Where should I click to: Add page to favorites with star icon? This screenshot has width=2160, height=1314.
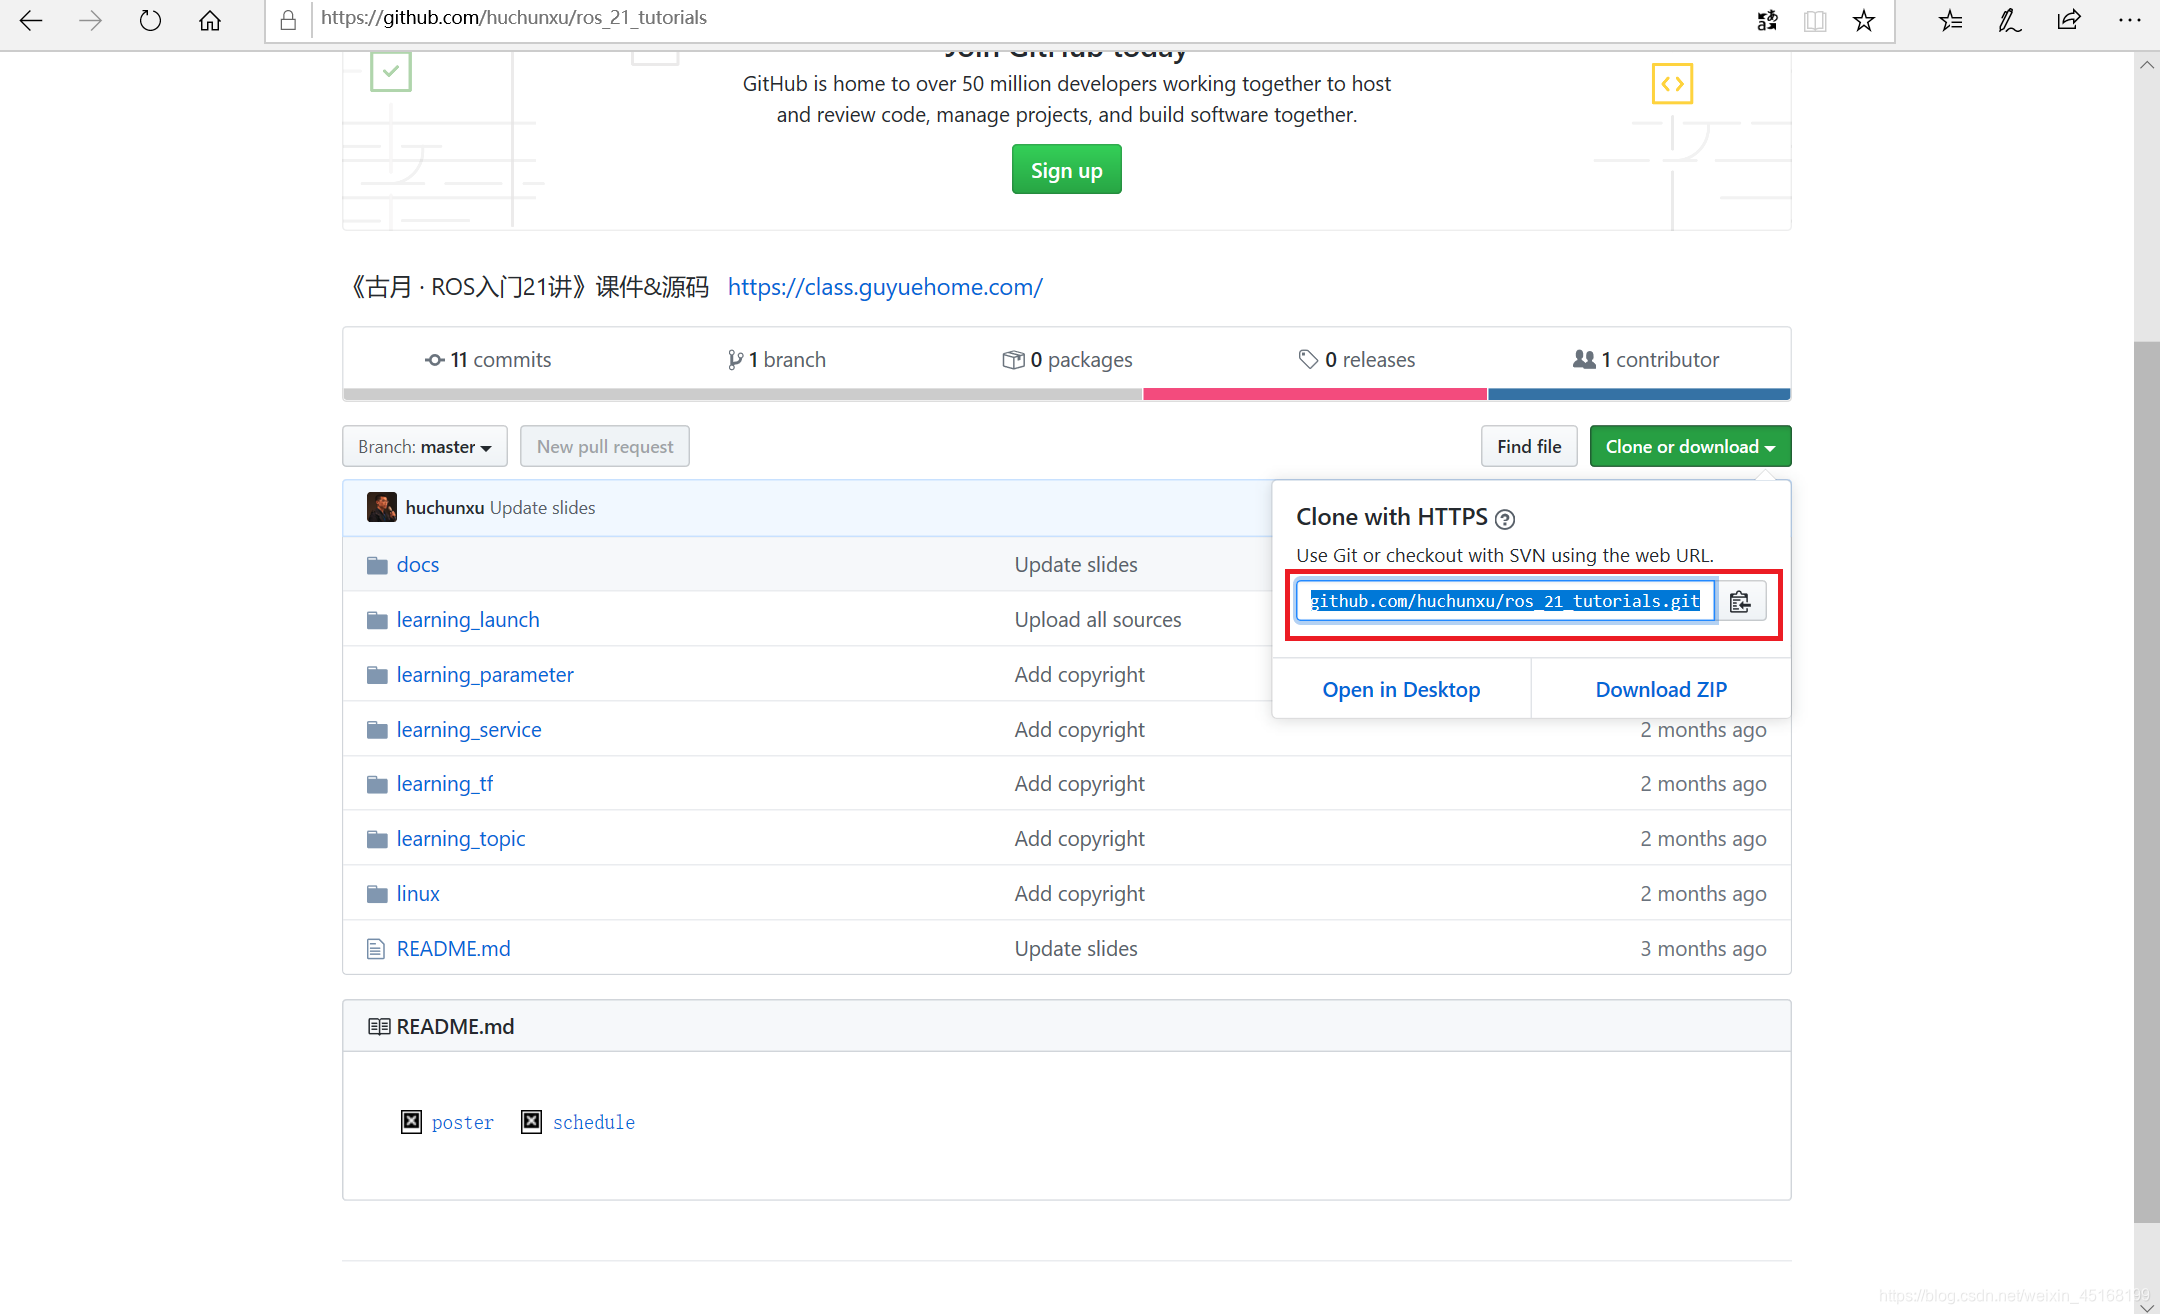coord(1864,20)
